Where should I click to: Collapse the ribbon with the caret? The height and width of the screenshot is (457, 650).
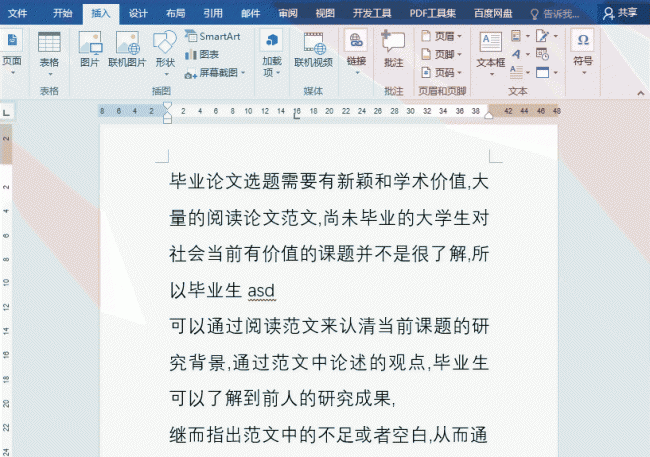(640, 93)
